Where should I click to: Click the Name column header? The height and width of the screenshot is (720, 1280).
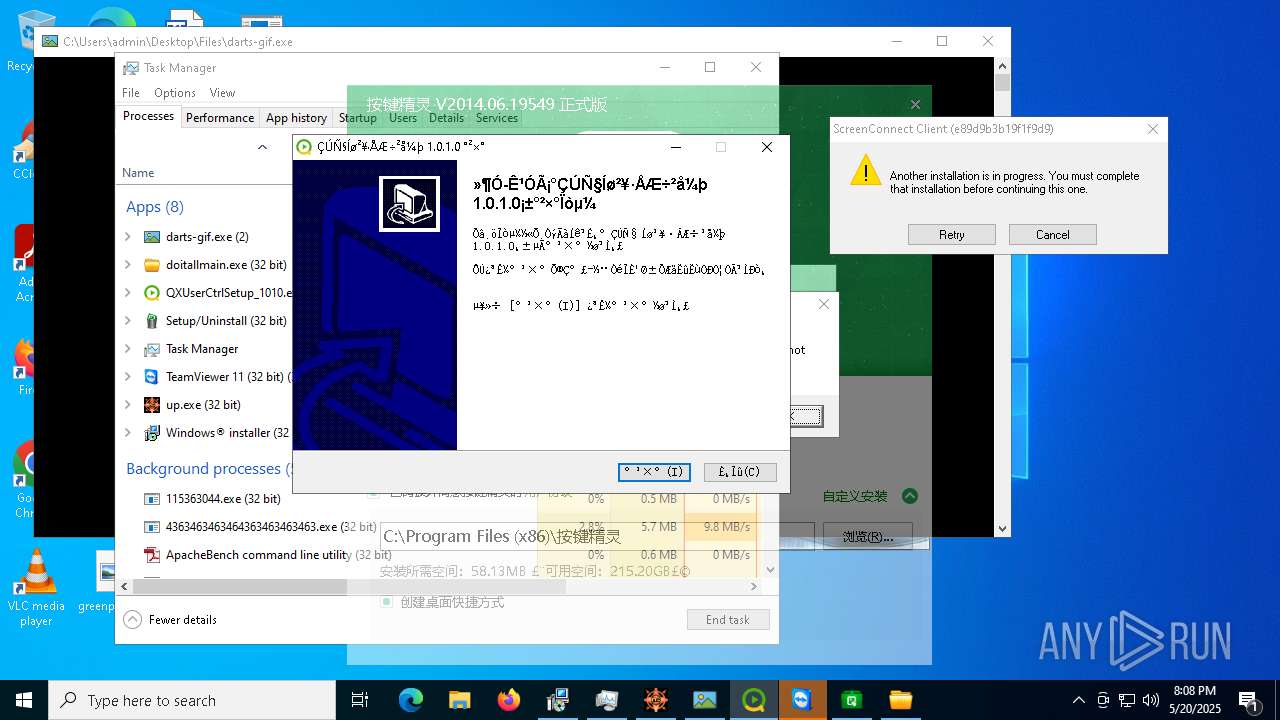pyautogui.click(x=138, y=173)
